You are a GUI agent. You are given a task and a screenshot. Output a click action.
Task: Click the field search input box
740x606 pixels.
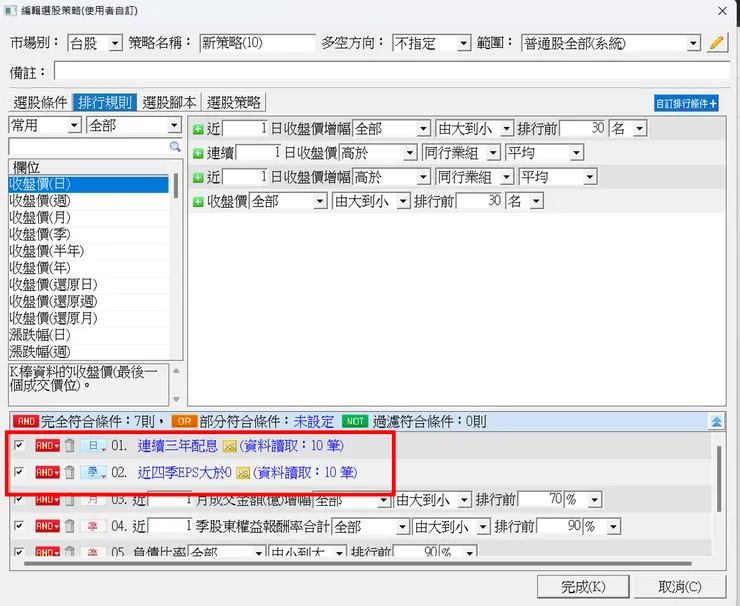click(x=89, y=147)
